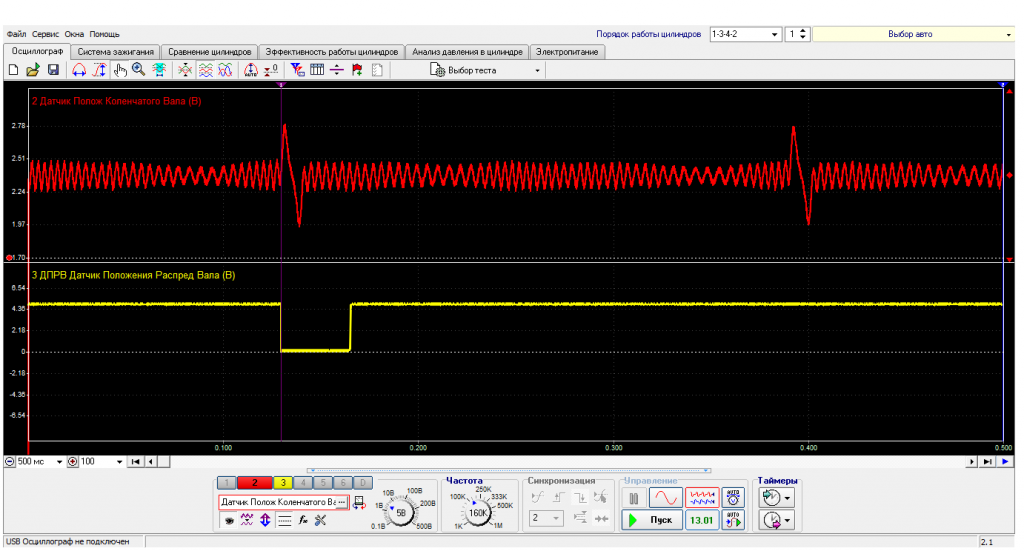1024x551 pixels.
Task: Open the Сервис menu
Action: [x=45, y=34]
